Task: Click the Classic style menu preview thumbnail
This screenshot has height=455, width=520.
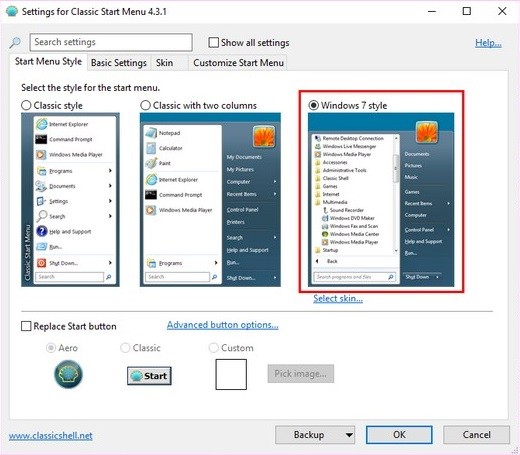Action: pyautogui.click(x=70, y=200)
